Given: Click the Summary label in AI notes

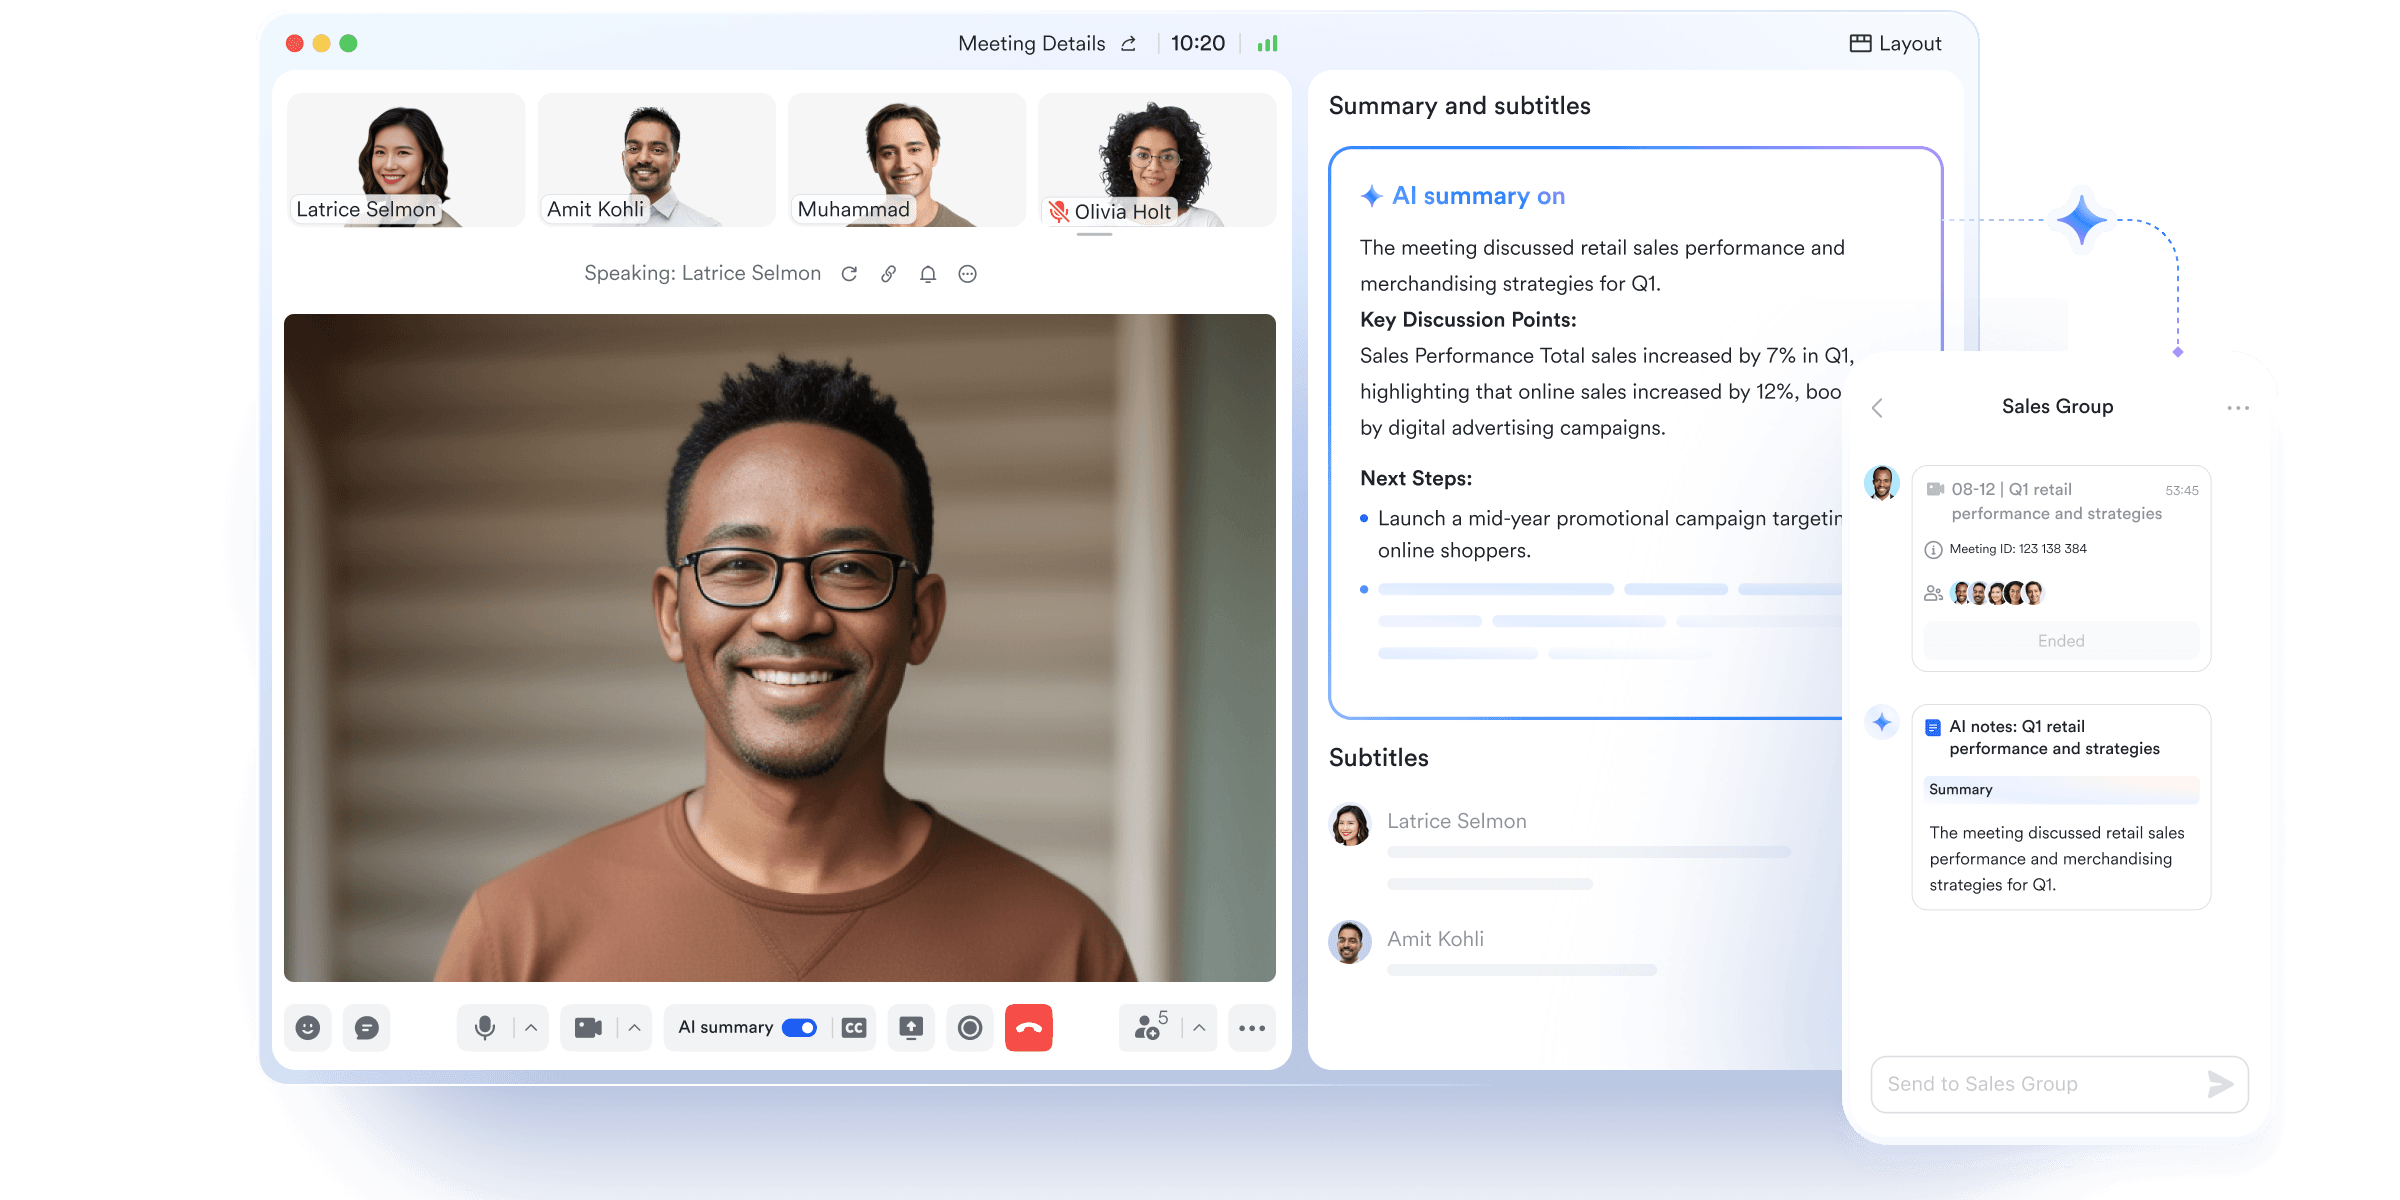Looking at the screenshot, I should point(1960,789).
